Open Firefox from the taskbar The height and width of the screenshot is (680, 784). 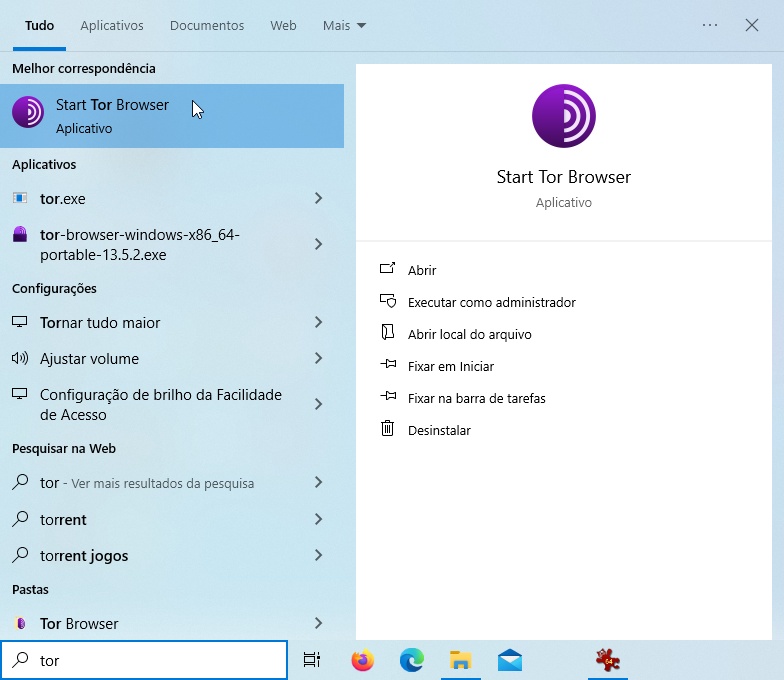[362, 660]
